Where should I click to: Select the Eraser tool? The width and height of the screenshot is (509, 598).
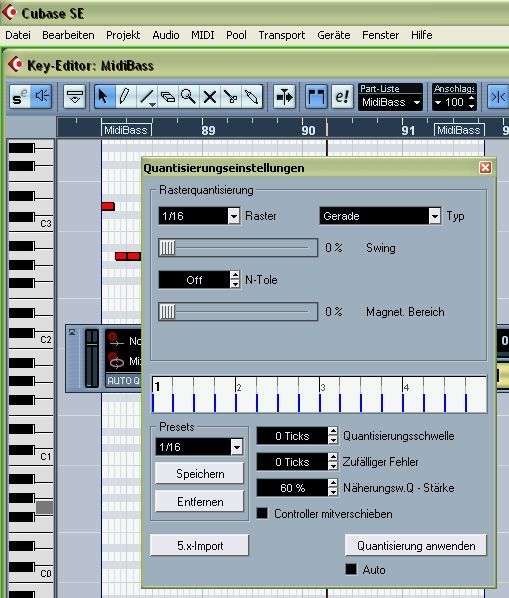click(167, 97)
